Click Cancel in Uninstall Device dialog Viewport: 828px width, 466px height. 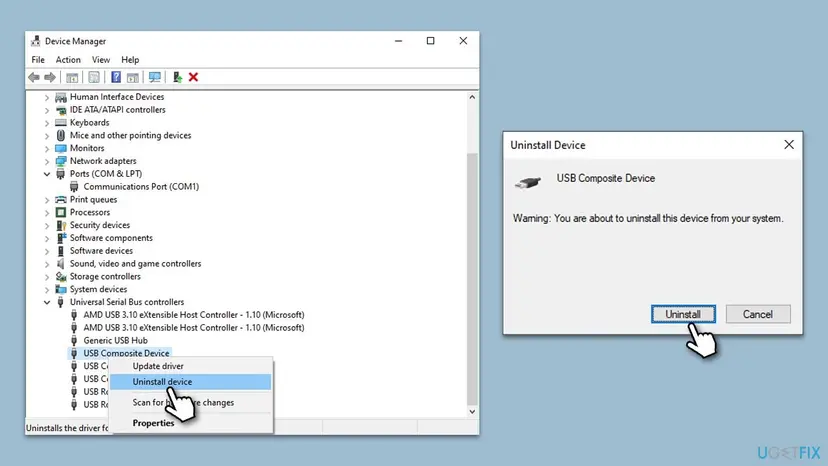(758, 314)
